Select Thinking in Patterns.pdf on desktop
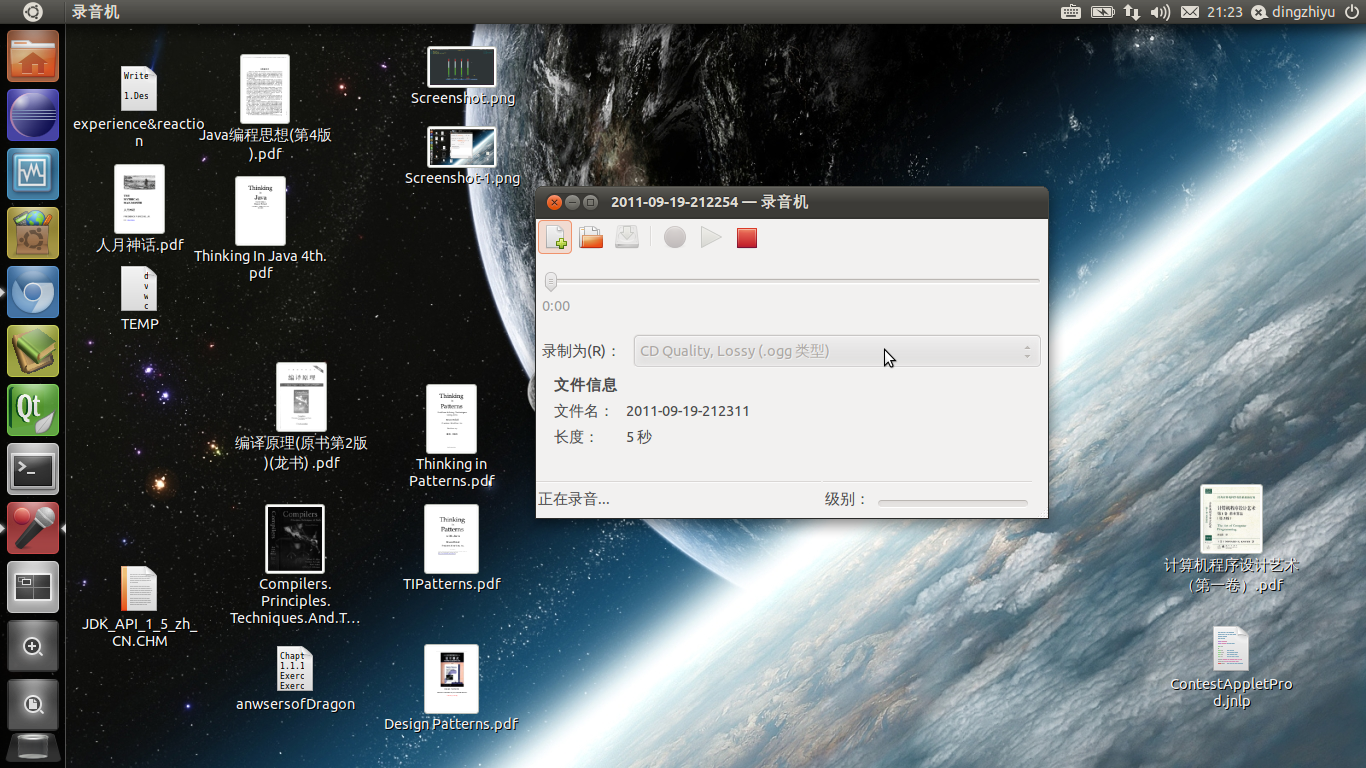The width and height of the screenshot is (1366, 768). pyautogui.click(x=451, y=436)
